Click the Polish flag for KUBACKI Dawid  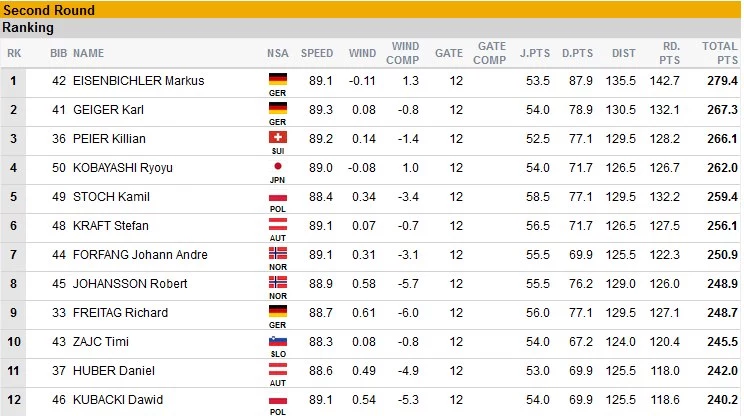pos(278,398)
